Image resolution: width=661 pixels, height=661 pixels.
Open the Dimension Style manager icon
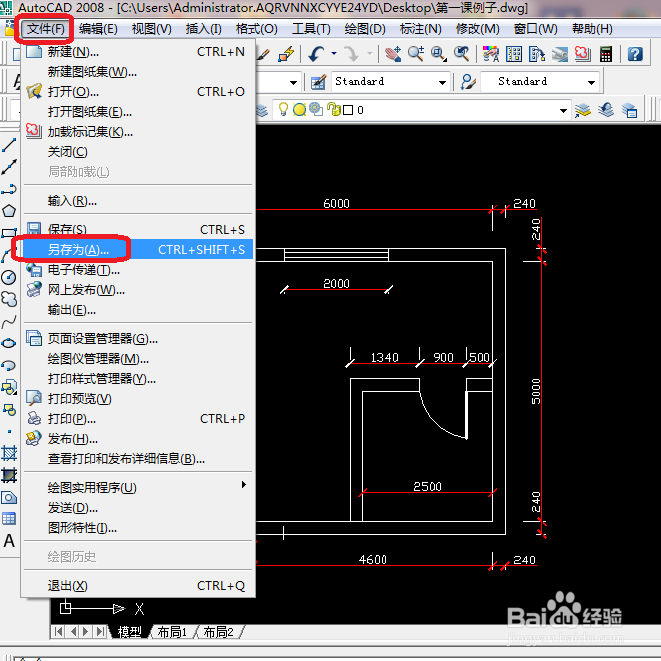318,82
